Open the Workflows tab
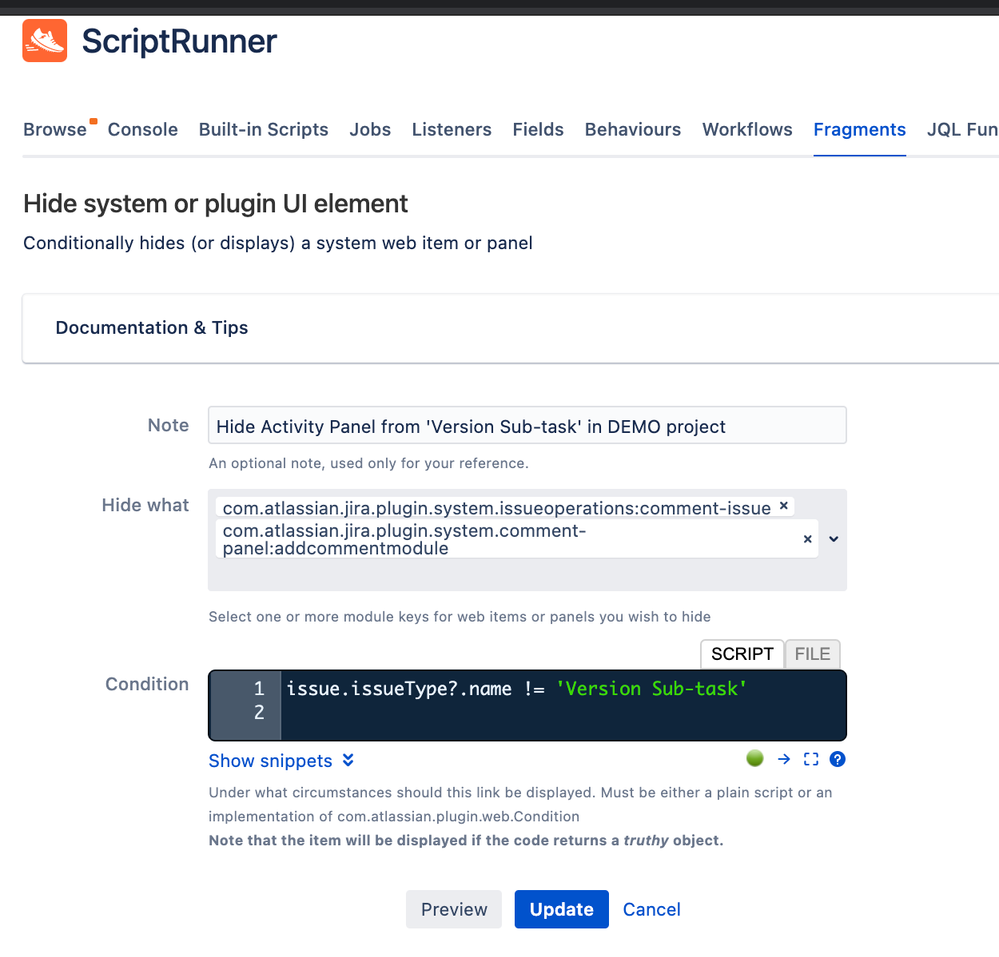The image size is (999, 957). click(747, 129)
